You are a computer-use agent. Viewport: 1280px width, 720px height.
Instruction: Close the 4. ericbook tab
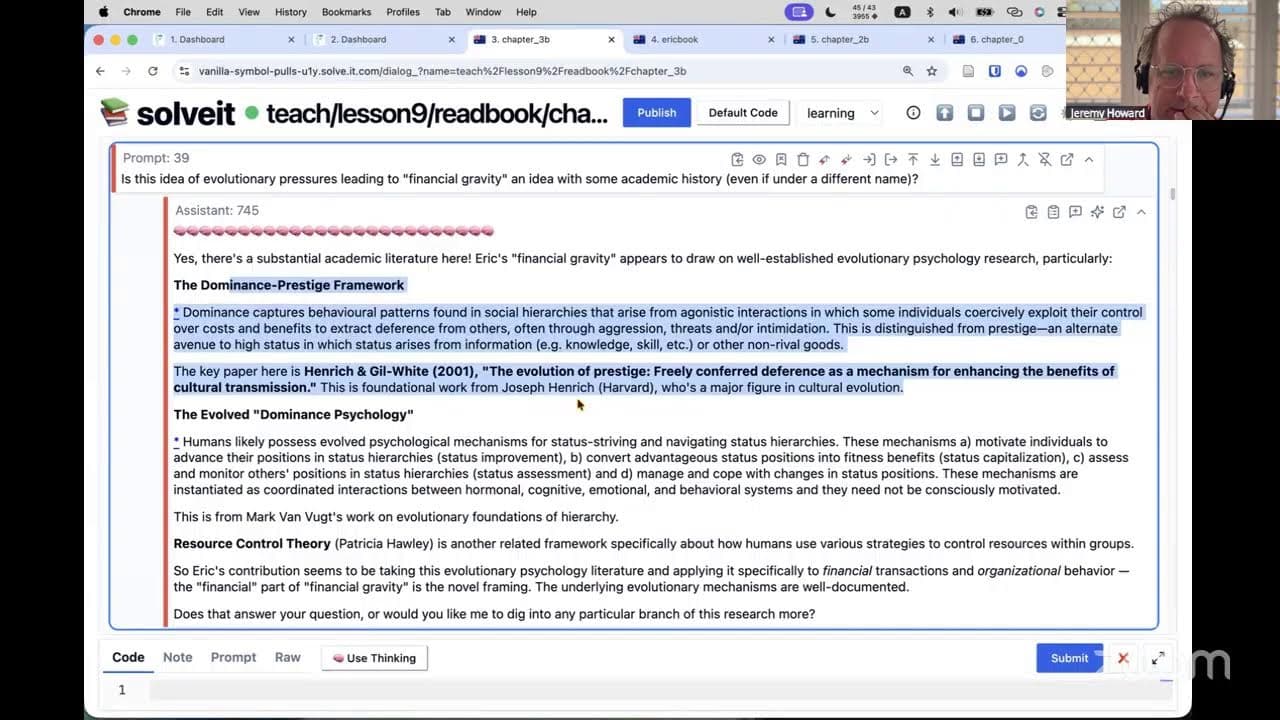click(771, 40)
